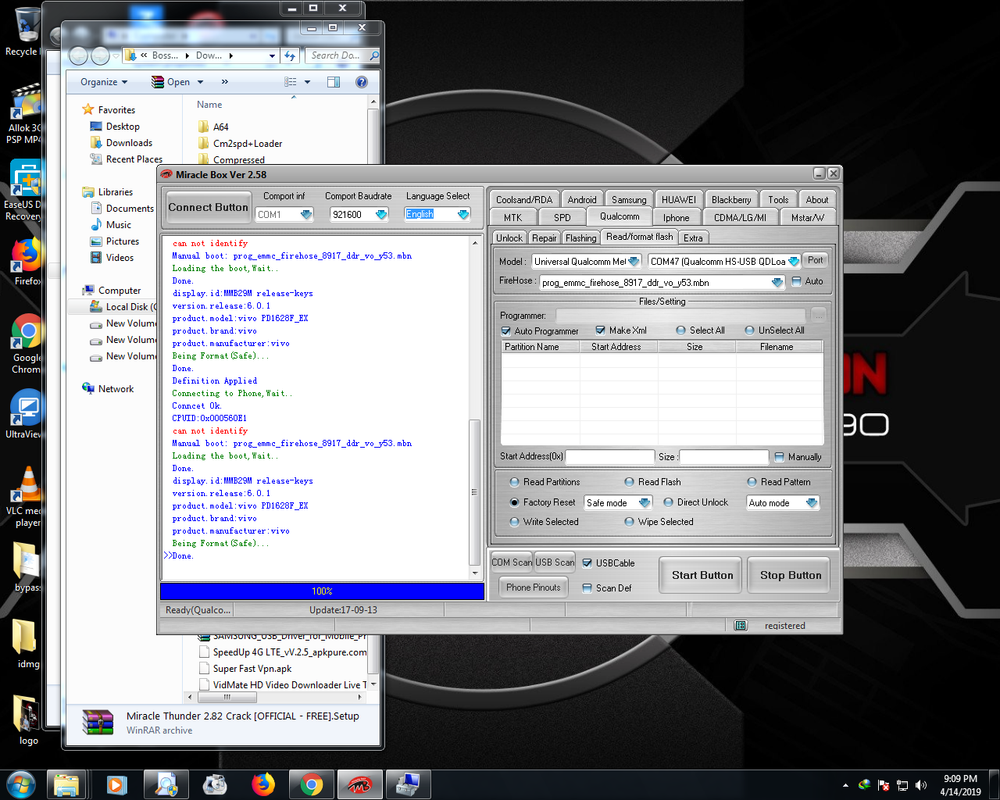Click the Stop Button
This screenshot has width=1000, height=800.
[790, 575]
